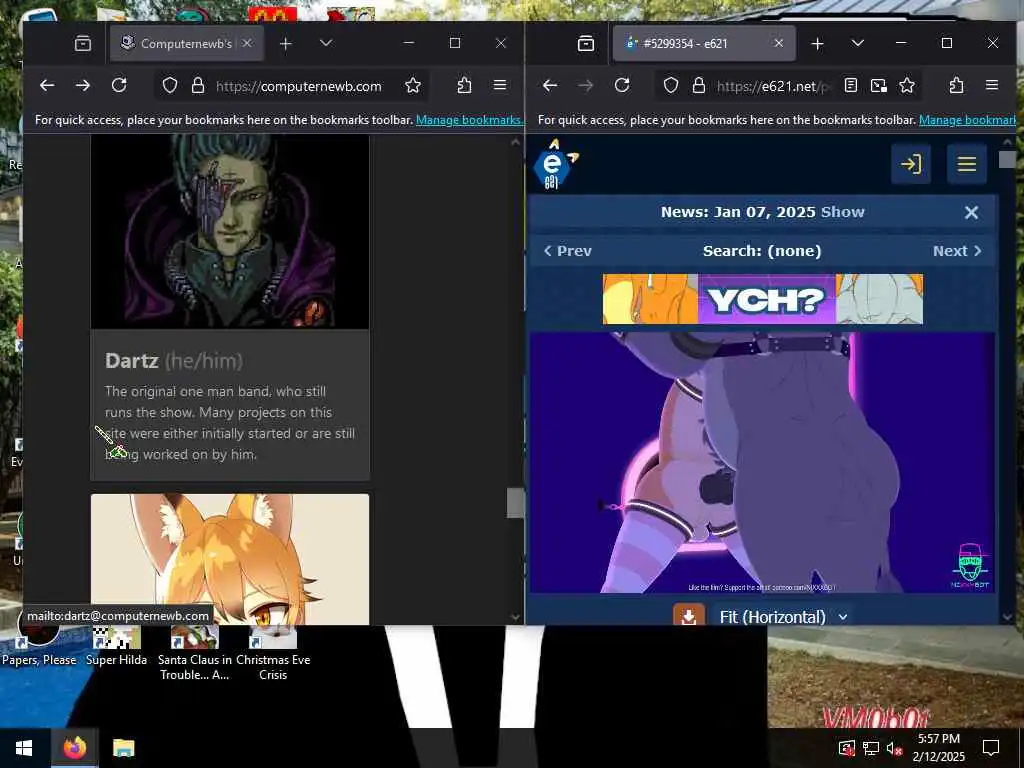The width and height of the screenshot is (1024, 768).
Task: Open the e621 site hamburger menu
Action: click(967, 164)
